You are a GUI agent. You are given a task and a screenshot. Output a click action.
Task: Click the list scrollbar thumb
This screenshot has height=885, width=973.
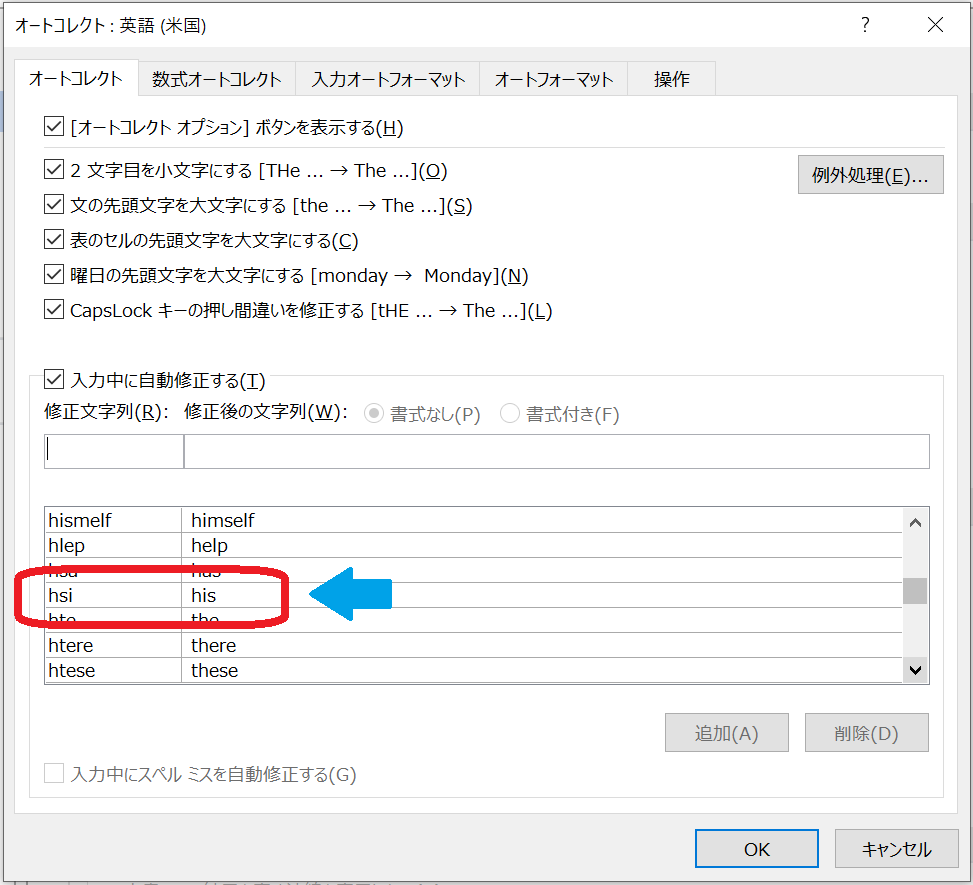click(915, 591)
